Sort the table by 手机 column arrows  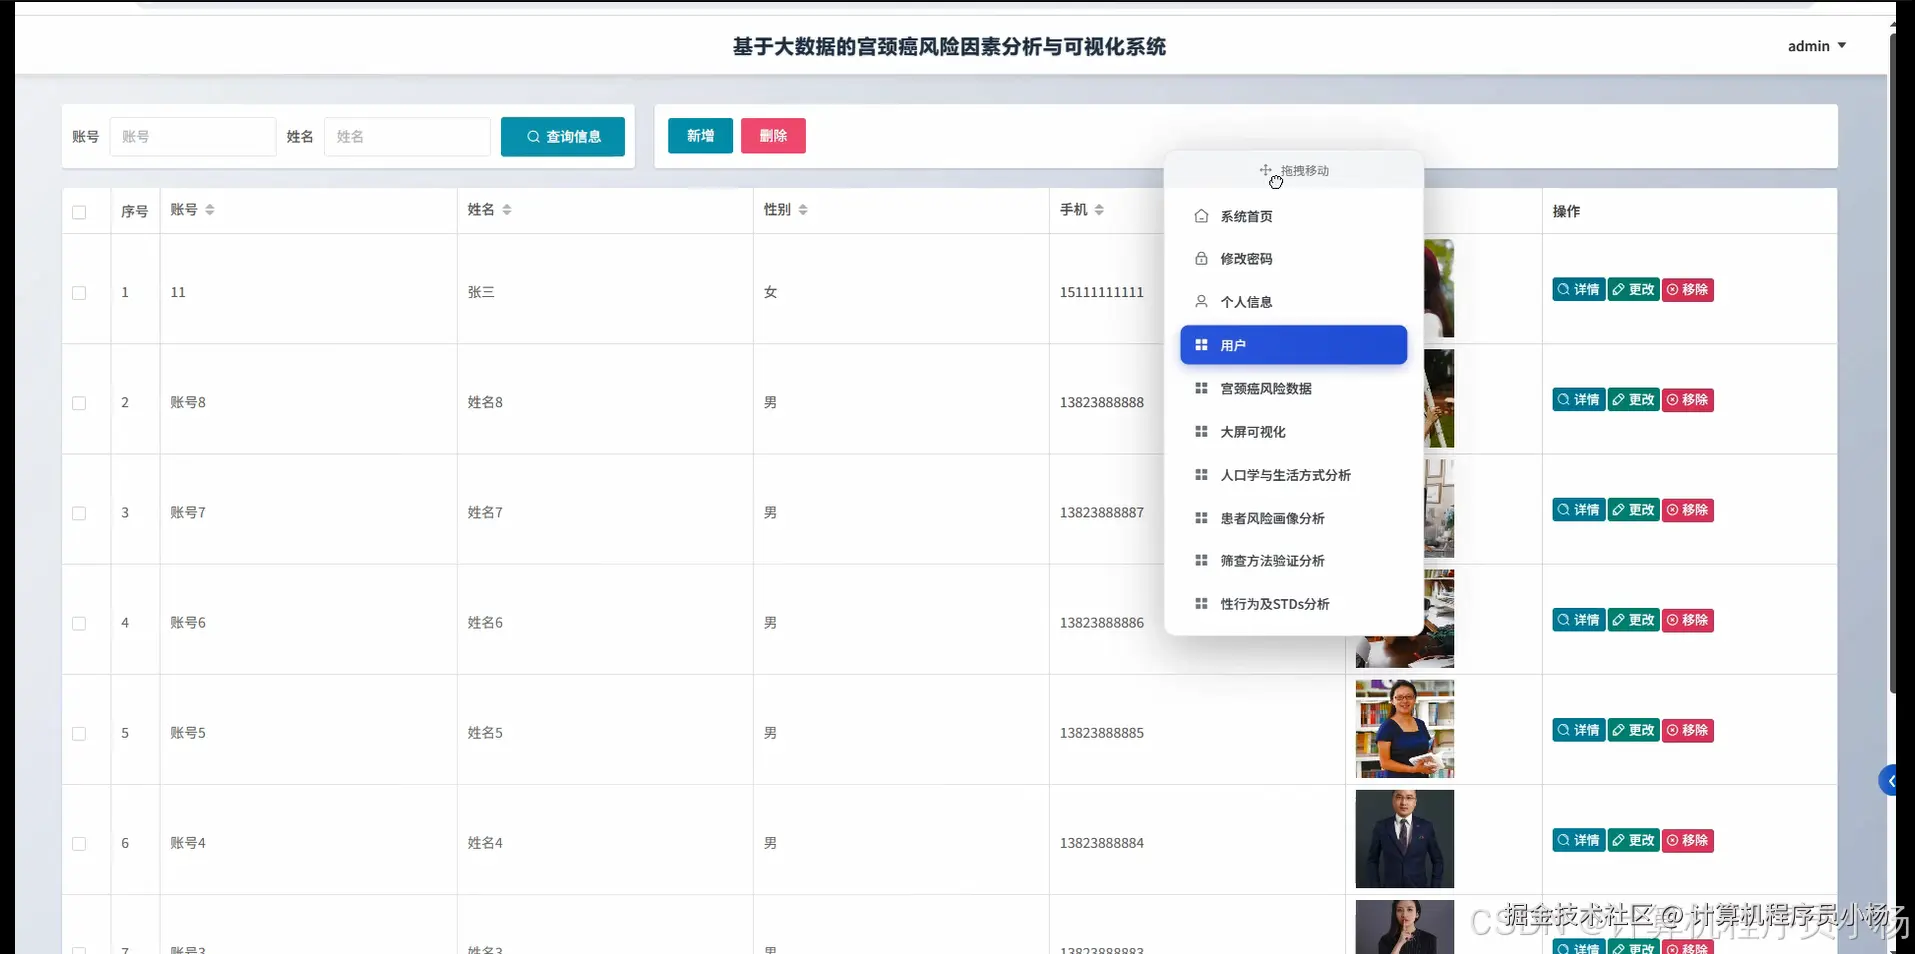click(1099, 210)
